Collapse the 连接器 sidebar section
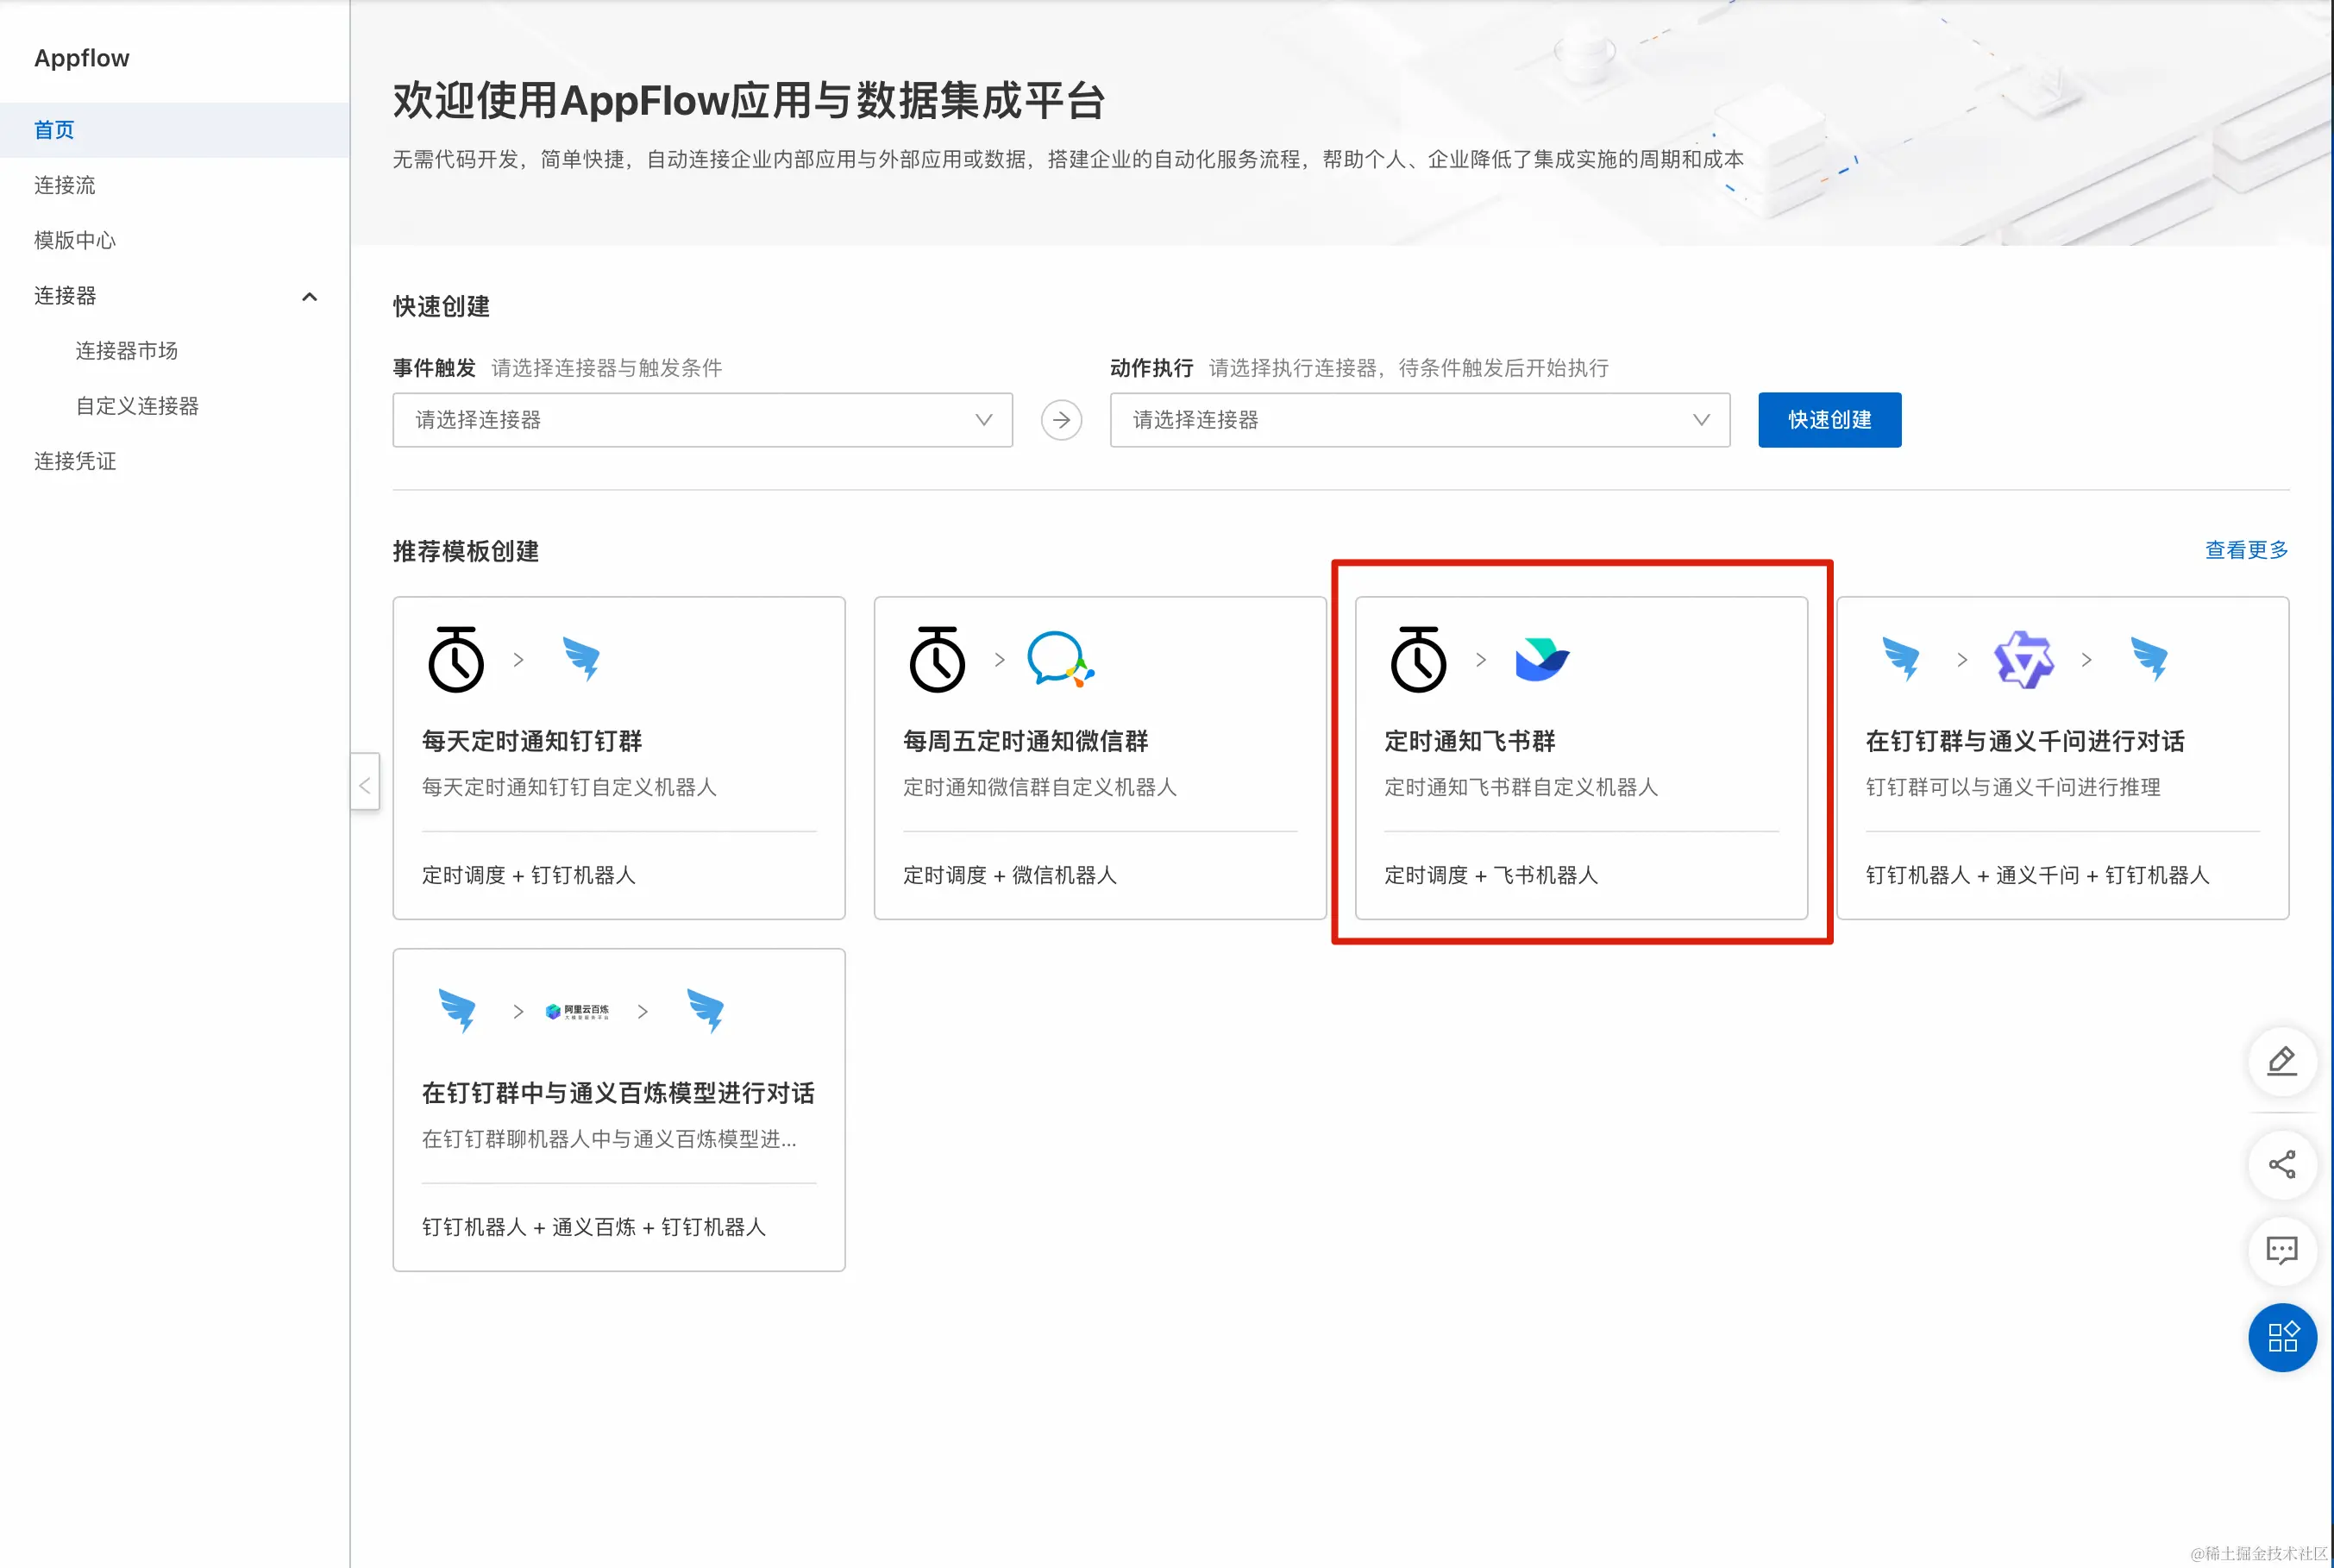This screenshot has width=2334, height=1568. [x=309, y=296]
